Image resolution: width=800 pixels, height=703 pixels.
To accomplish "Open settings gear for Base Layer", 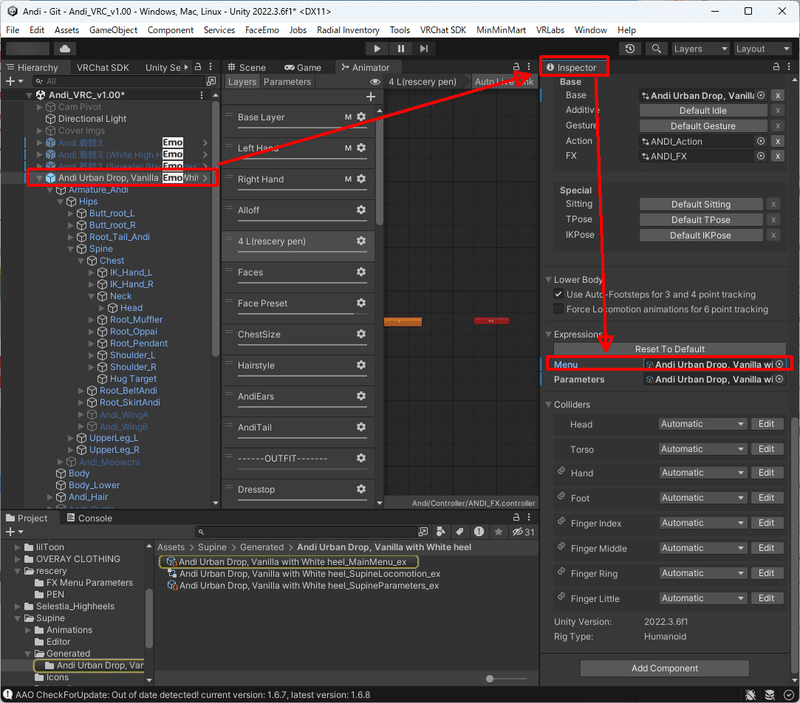I will [361, 117].
